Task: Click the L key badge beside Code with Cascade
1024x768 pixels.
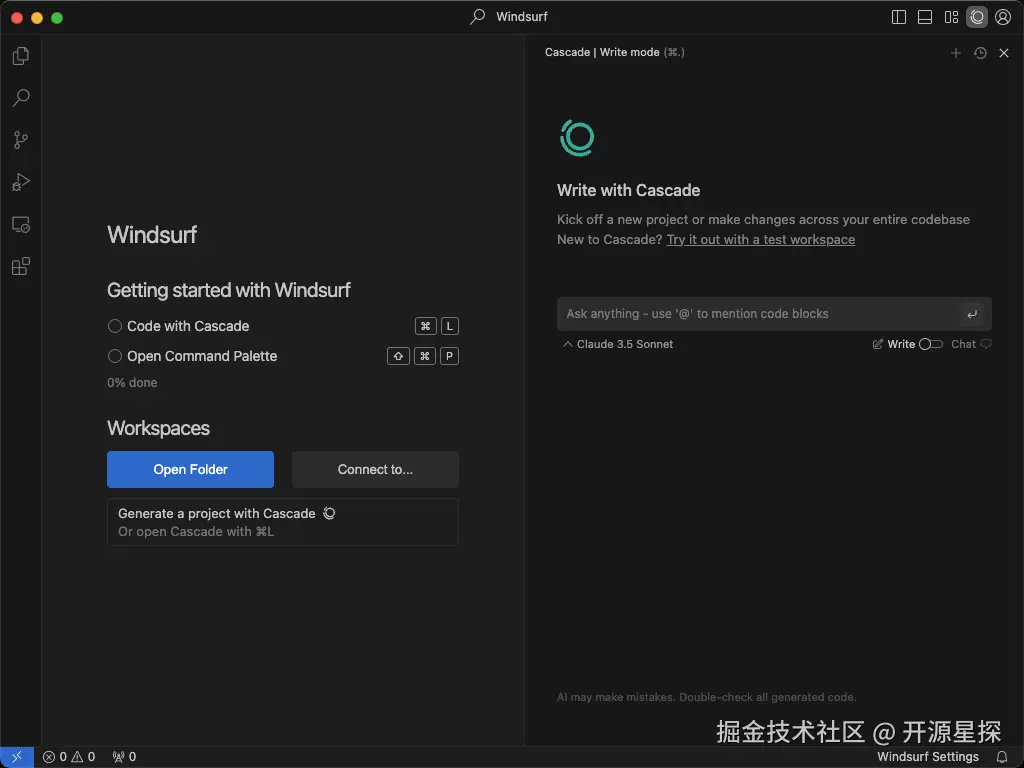Action: tap(449, 326)
